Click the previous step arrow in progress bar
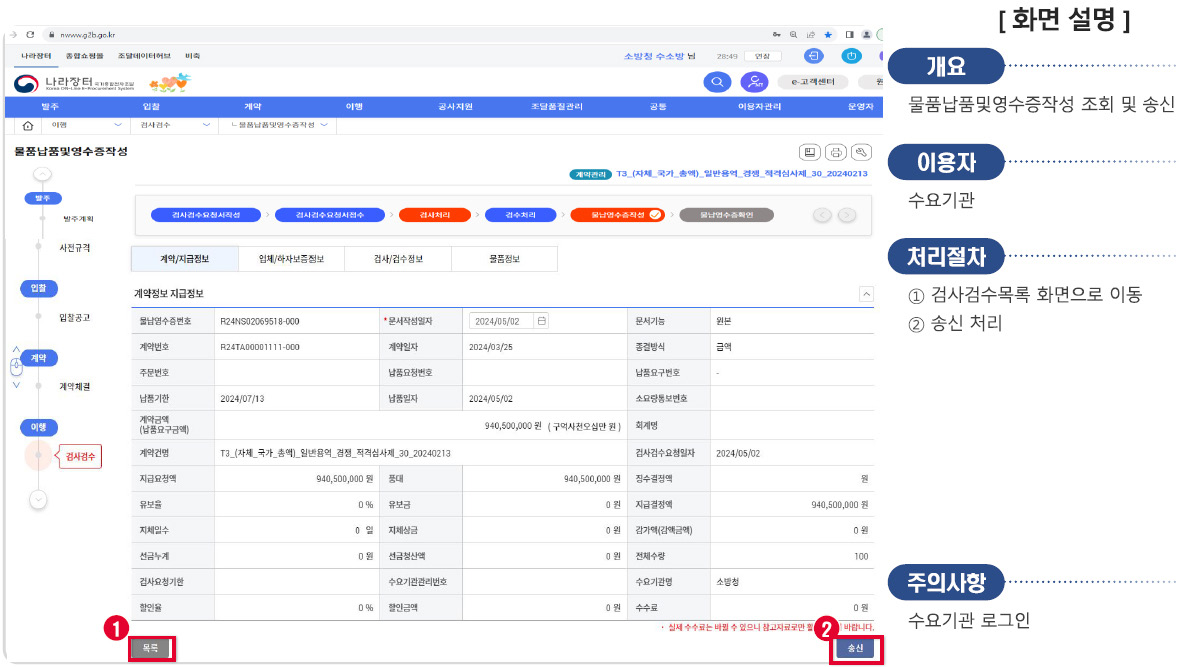Screen dimensions: 1179x667 point(822,215)
